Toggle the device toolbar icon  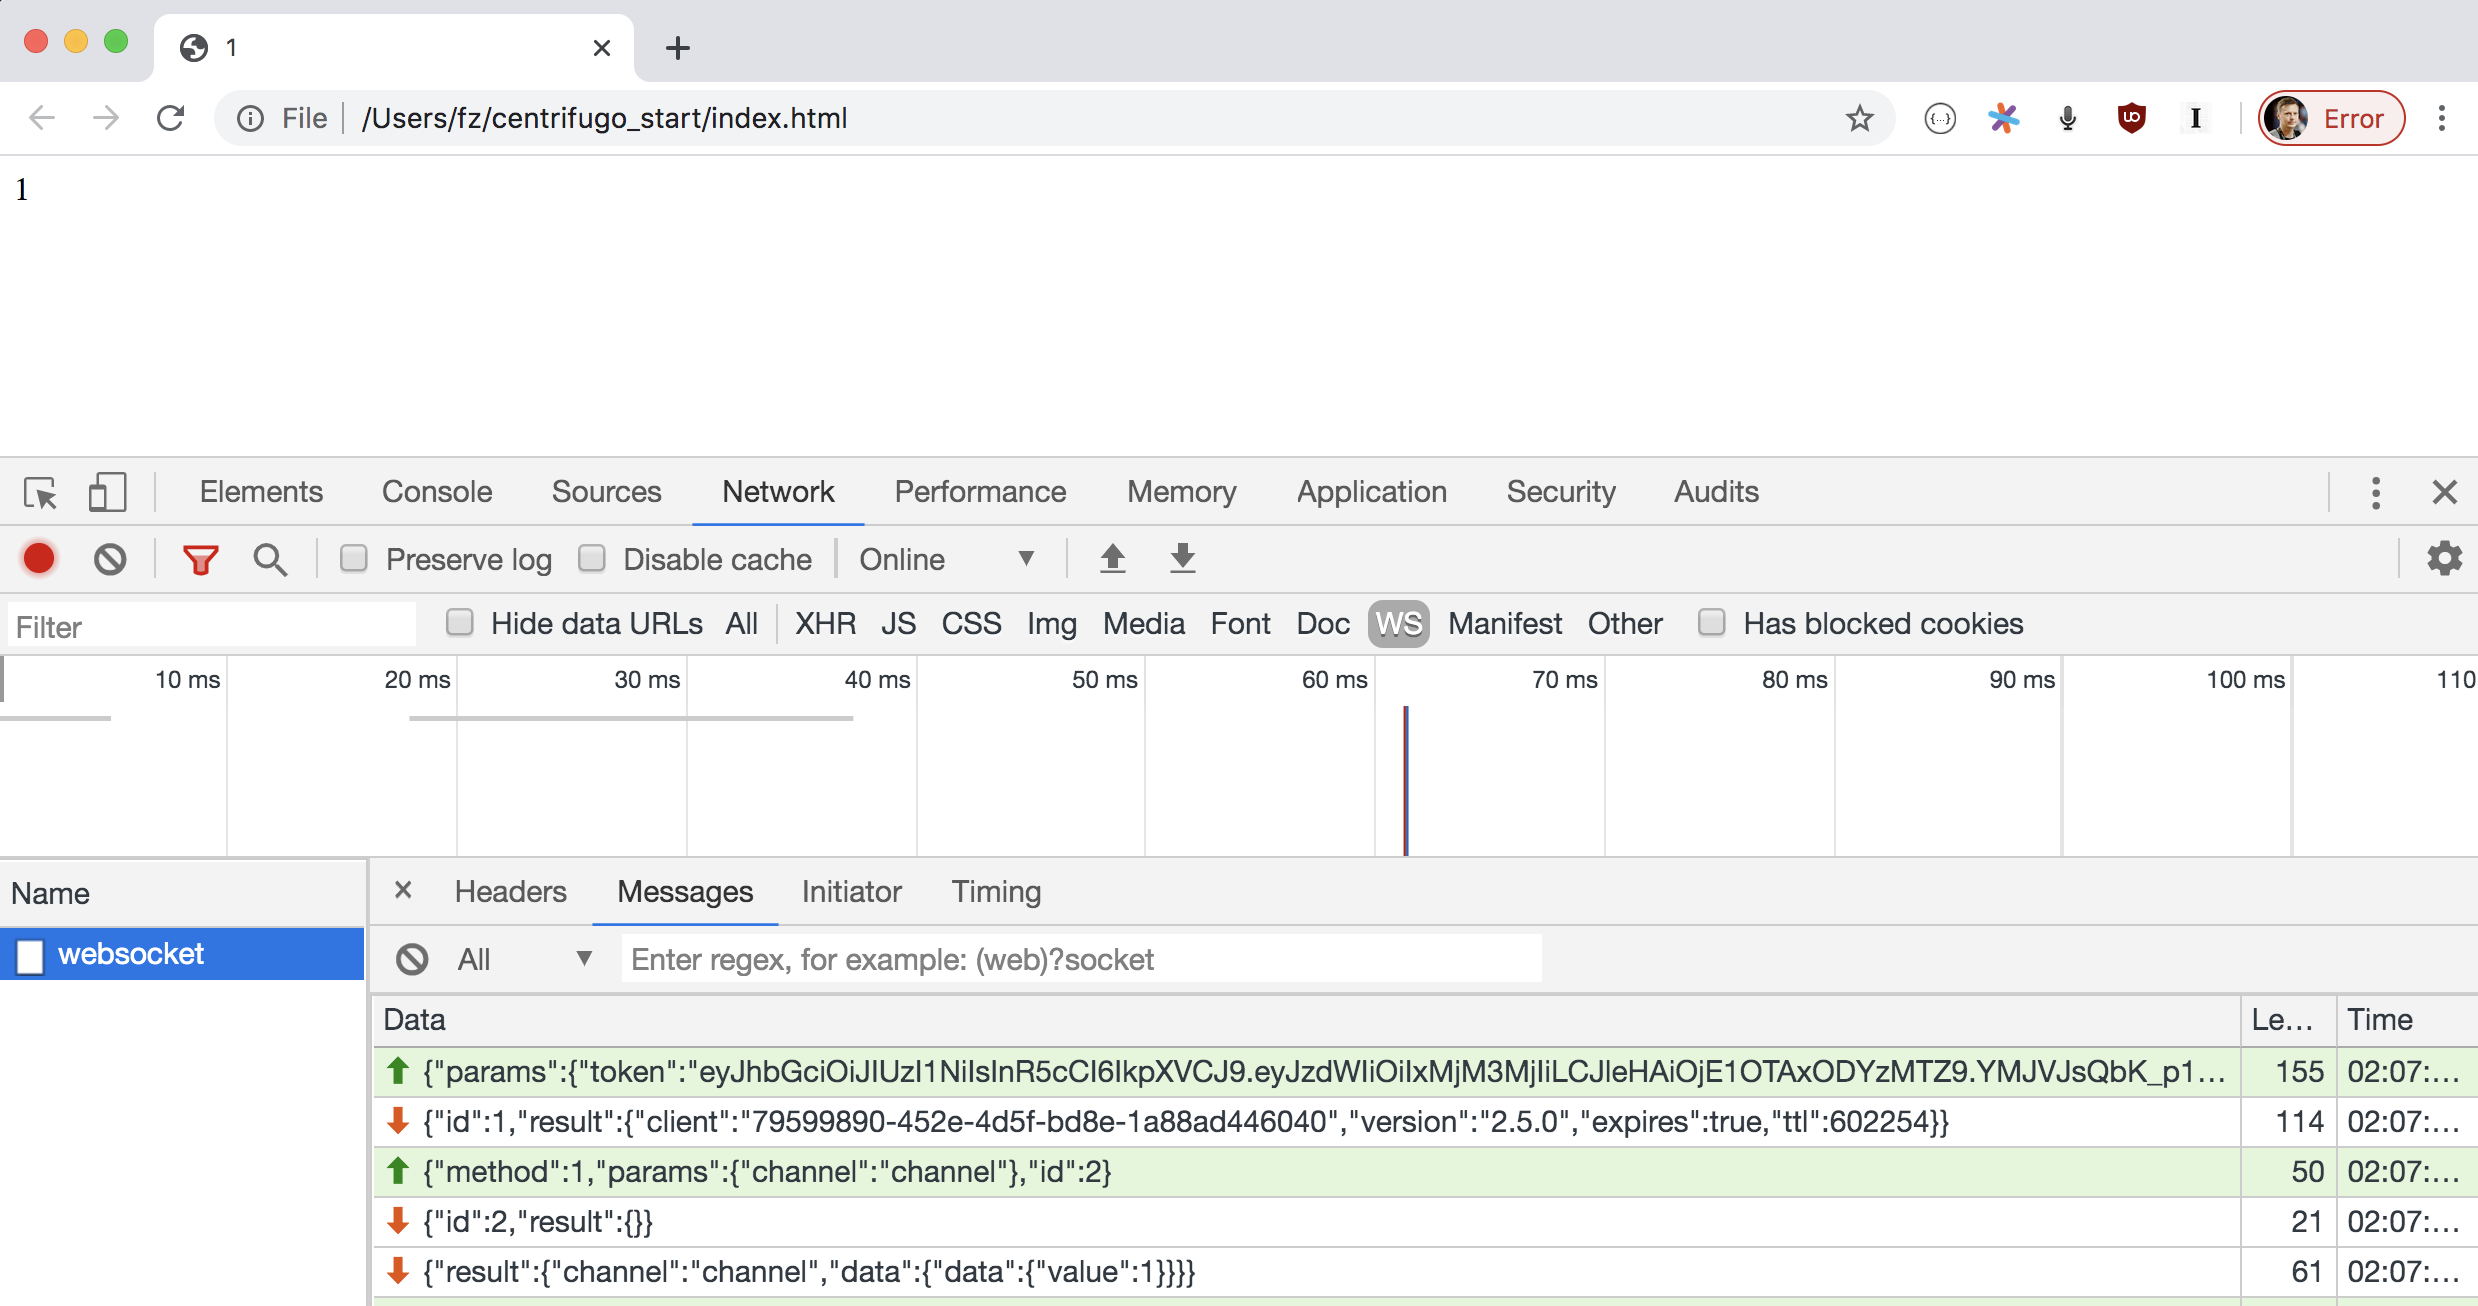(107, 492)
